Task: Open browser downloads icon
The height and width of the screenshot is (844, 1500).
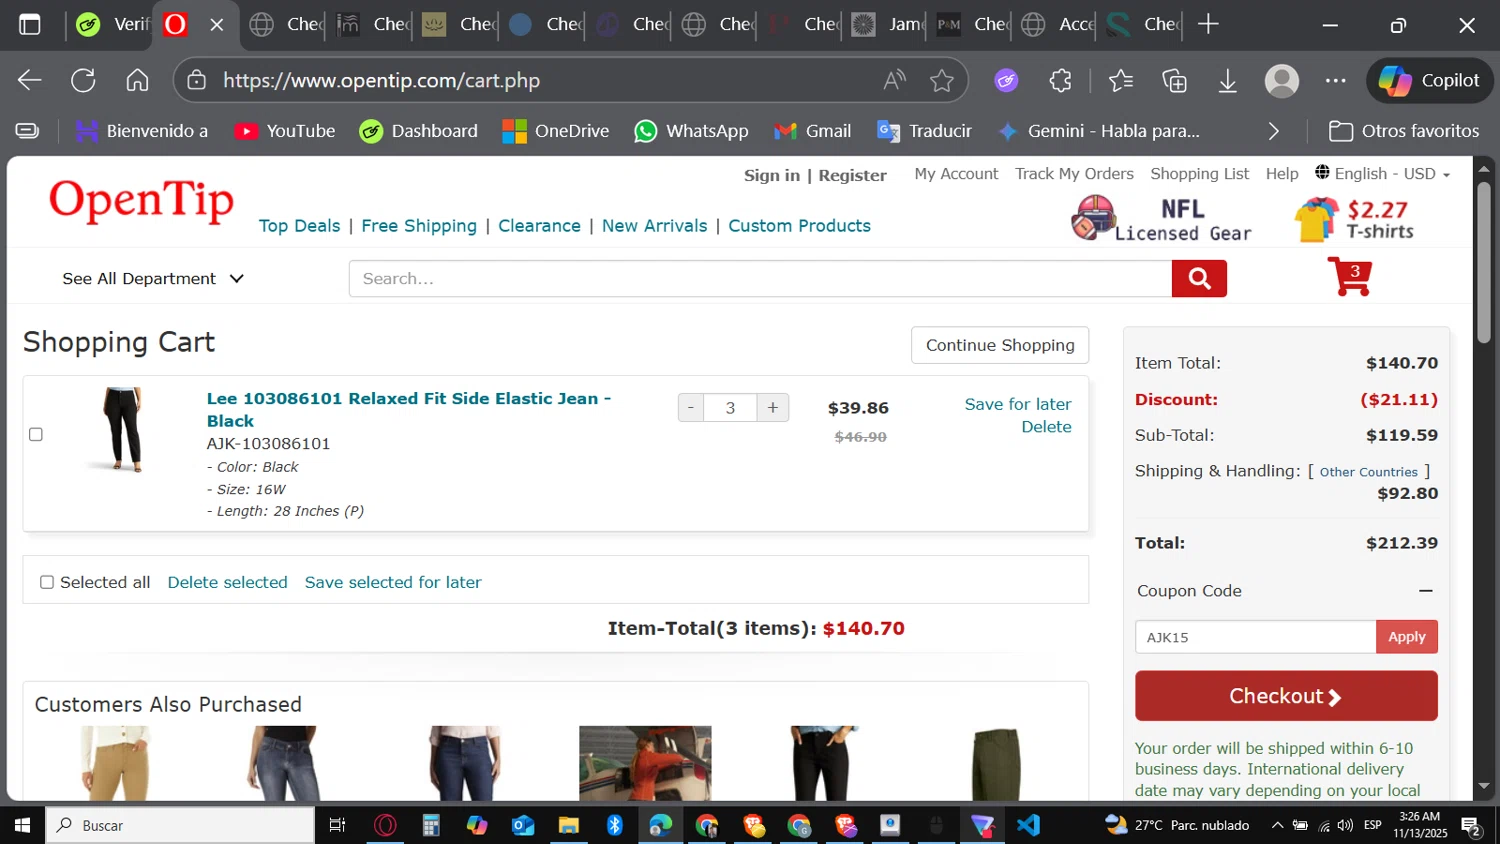Action: pyautogui.click(x=1228, y=80)
